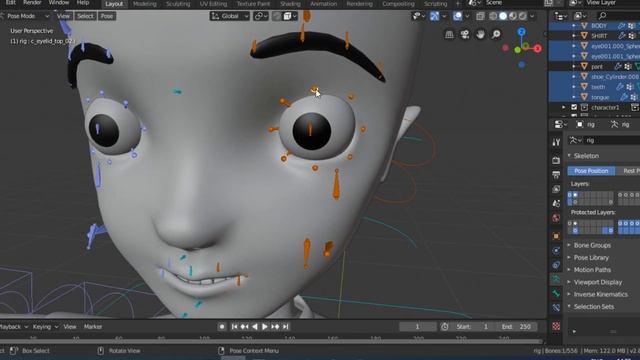Image resolution: width=640 pixels, height=360 pixels.
Task: Switch to the UV Editing workspace tab
Action: [x=213, y=4]
